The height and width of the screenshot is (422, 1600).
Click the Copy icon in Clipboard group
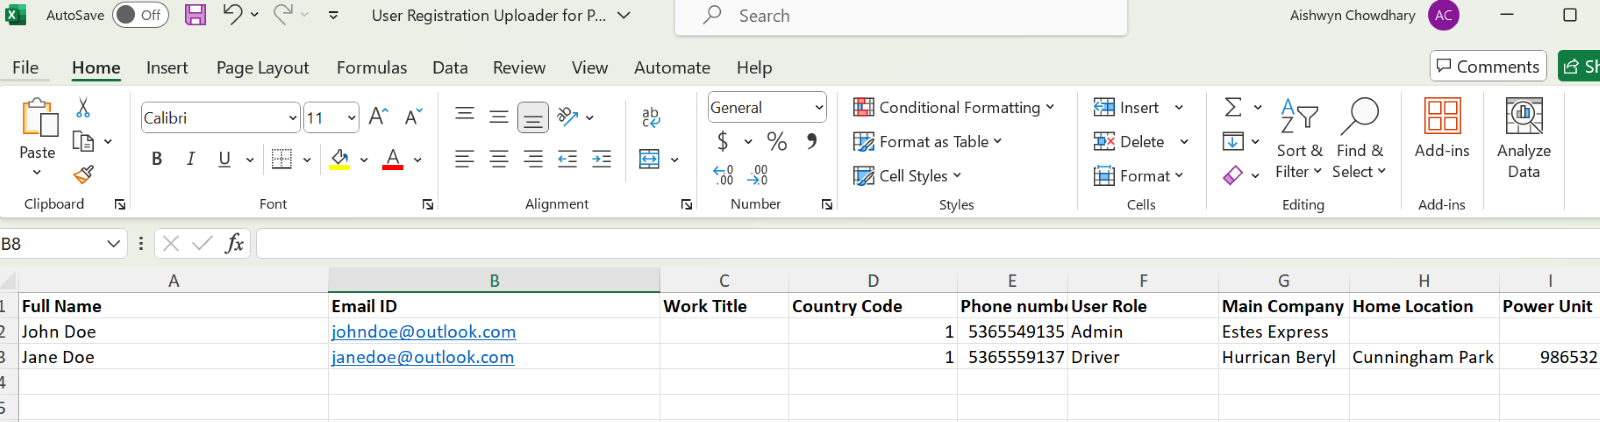pyautogui.click(x=83, y=141)
